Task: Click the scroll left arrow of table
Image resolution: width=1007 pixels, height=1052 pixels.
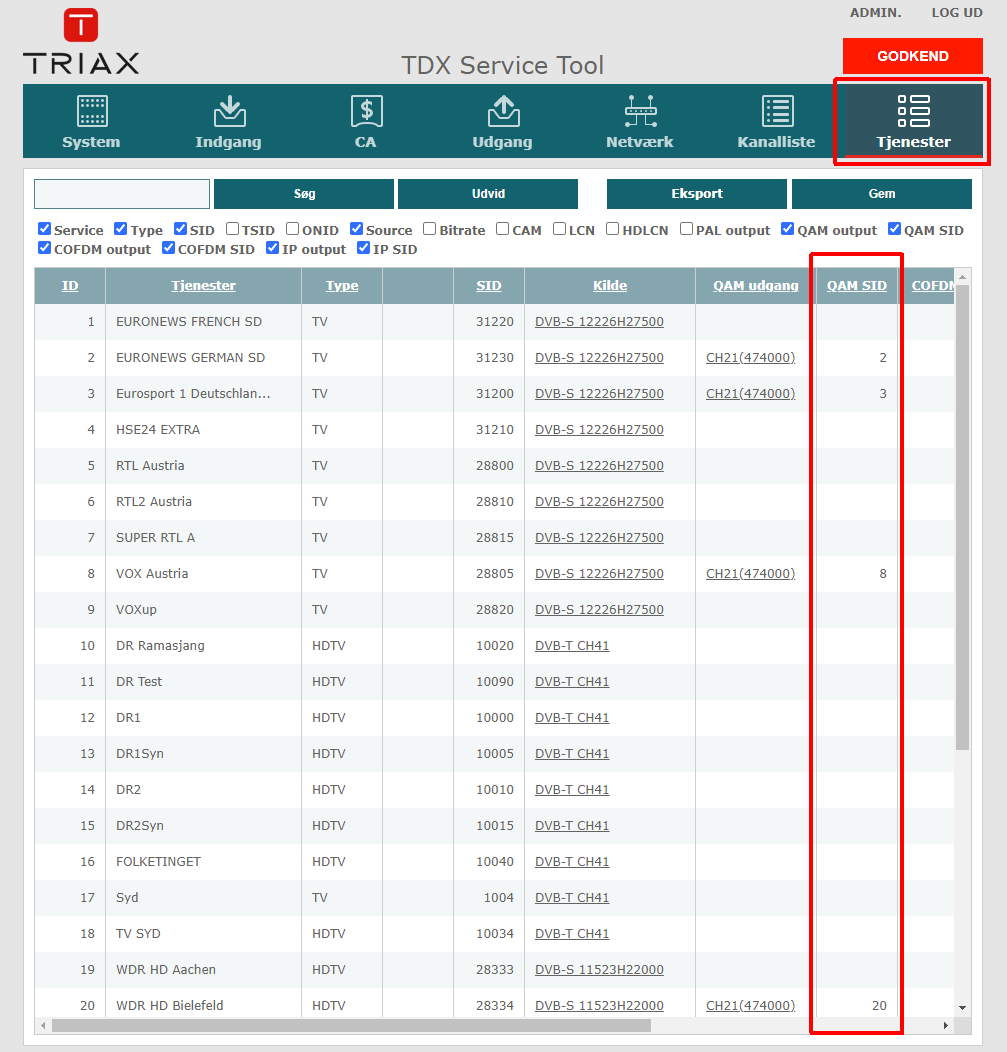Action: pyautogui.click(x=44, y=1026)
